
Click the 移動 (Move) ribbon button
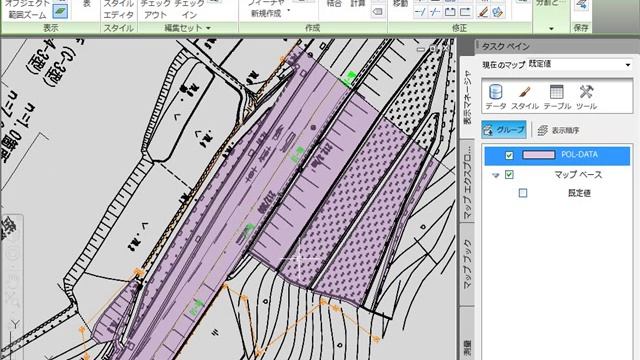click(x=400, y=4)
